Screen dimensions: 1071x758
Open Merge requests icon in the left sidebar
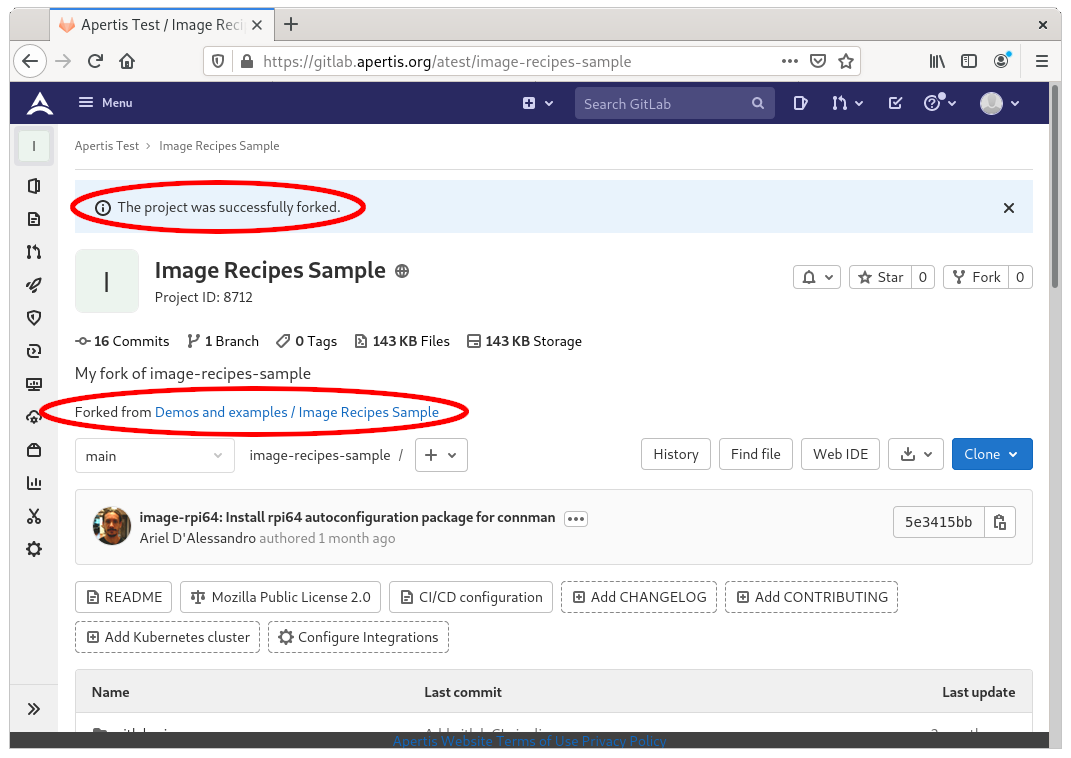33,252
